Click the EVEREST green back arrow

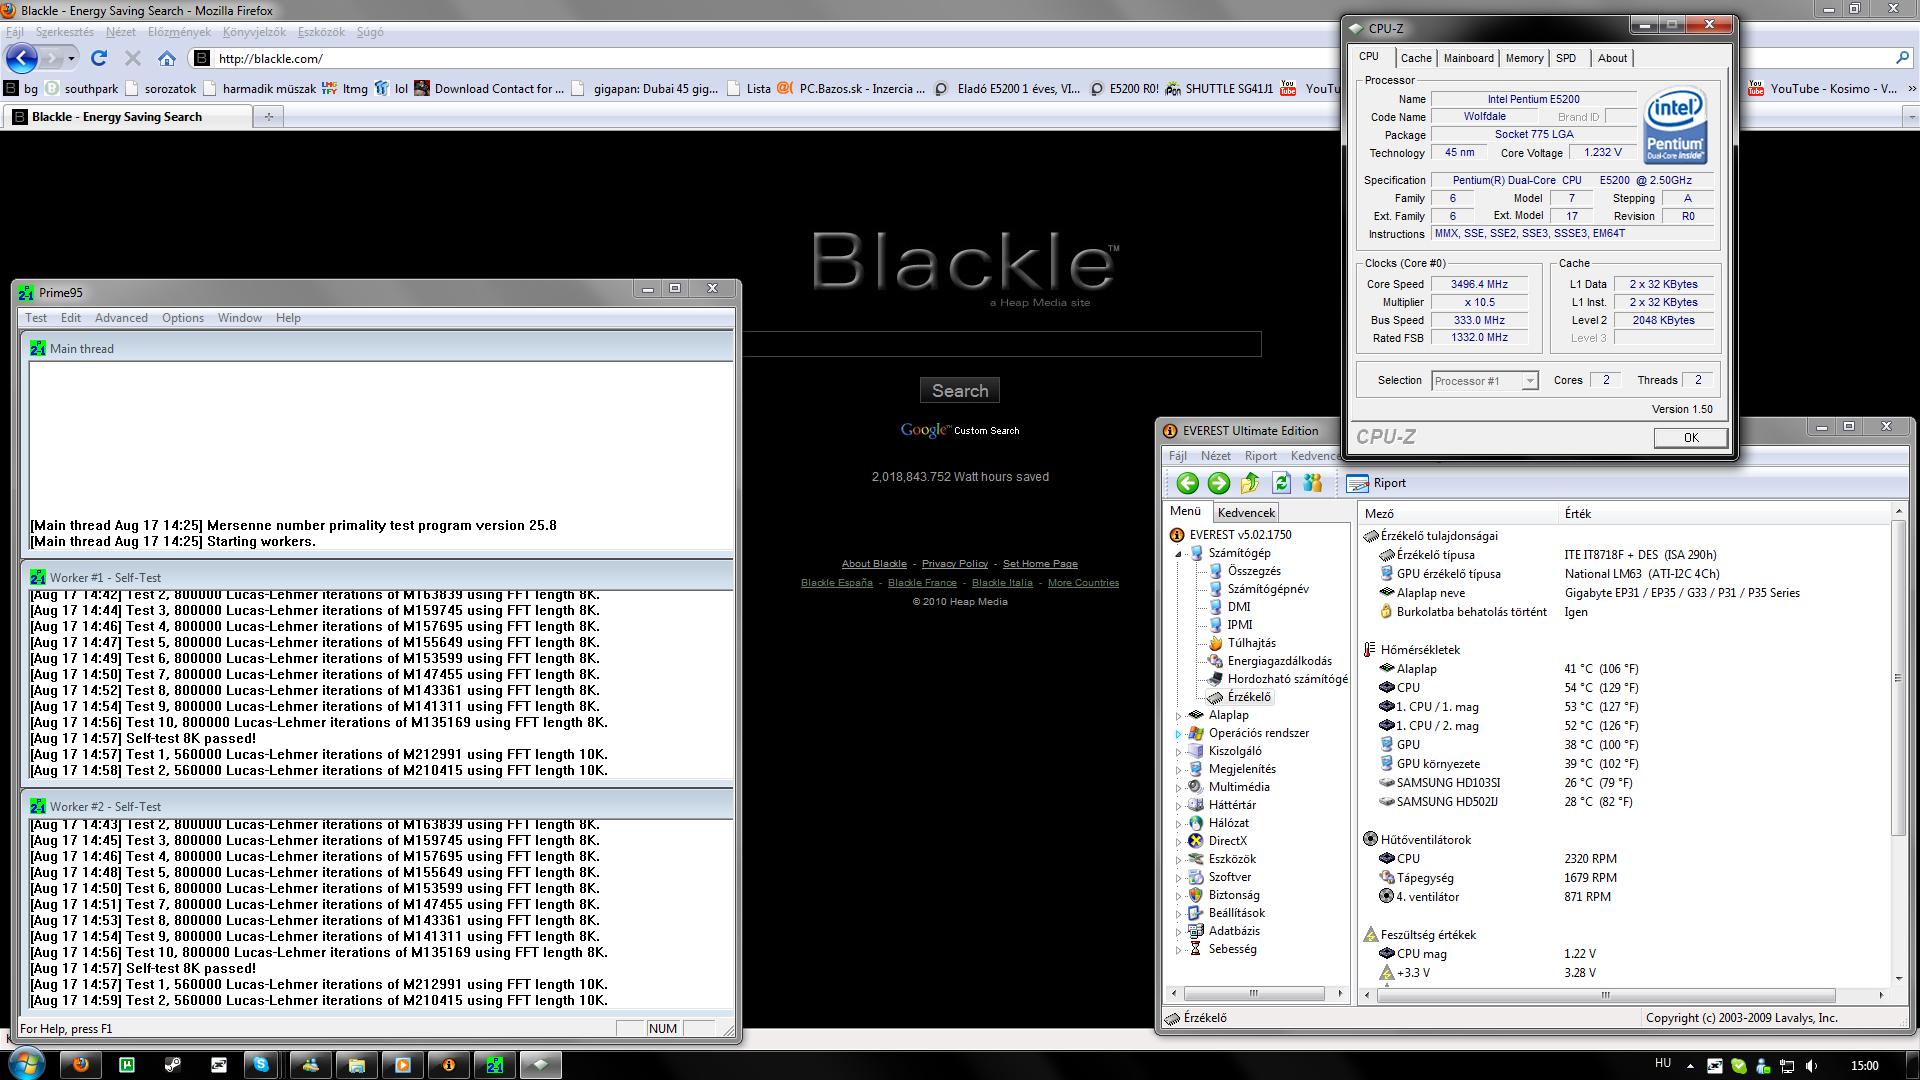(1187, 484)
